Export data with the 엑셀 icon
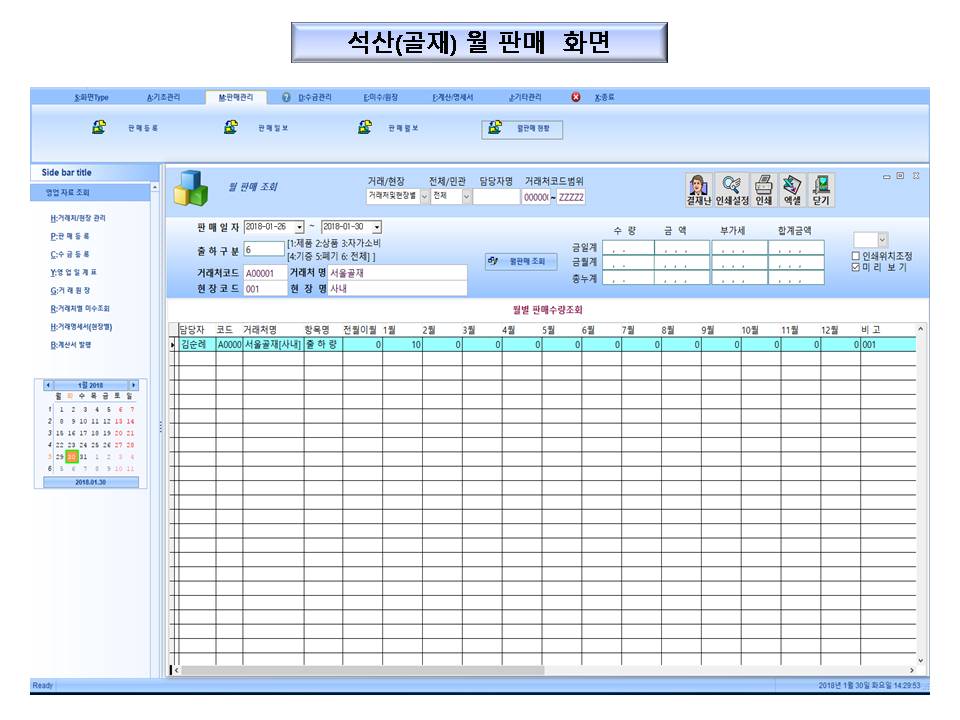The image size is (960, 720). tap(792, 189)
